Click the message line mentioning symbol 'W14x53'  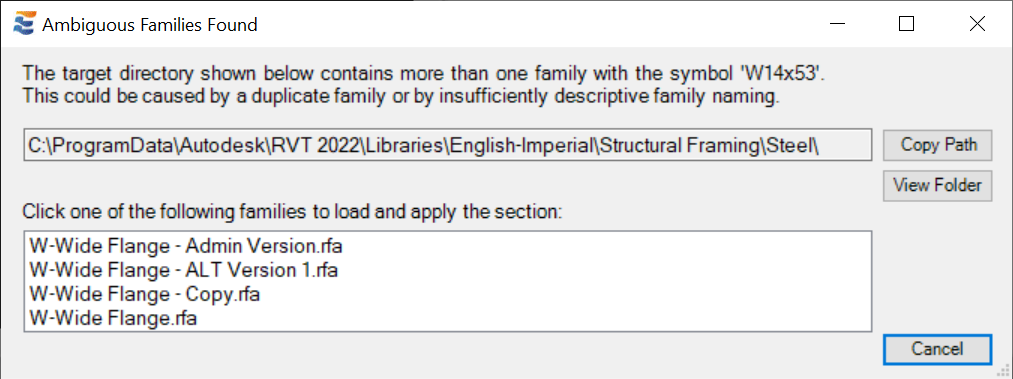[424, 72]
